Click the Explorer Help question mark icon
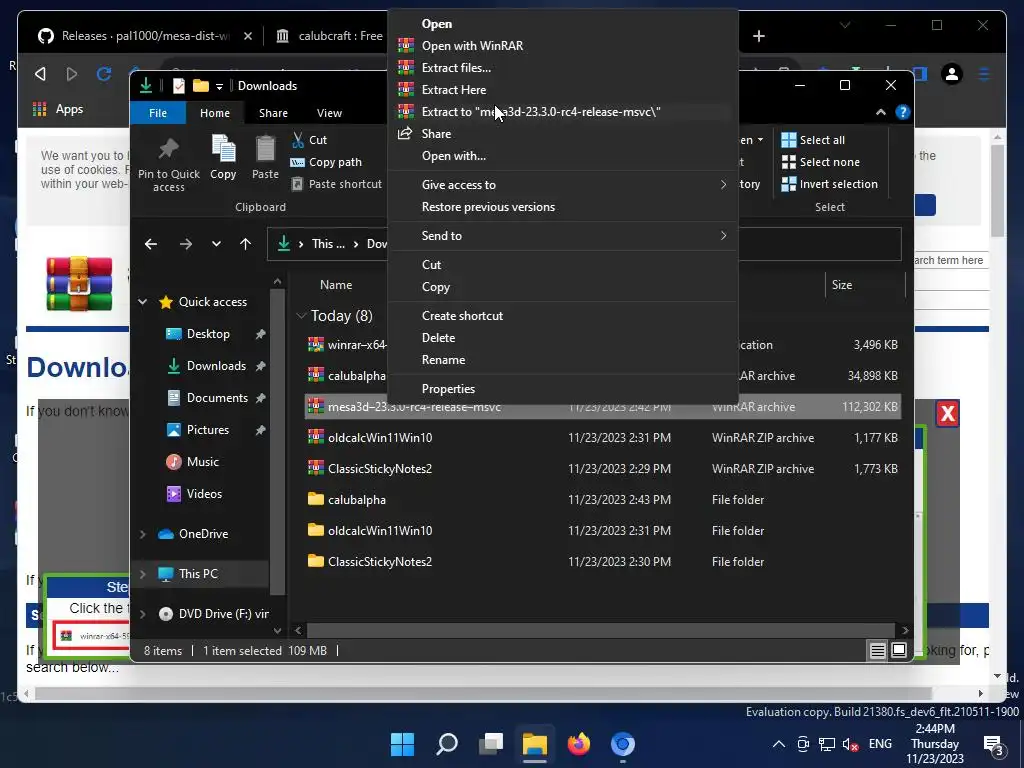Viewport: 1024px width, 768px height. 903,112
